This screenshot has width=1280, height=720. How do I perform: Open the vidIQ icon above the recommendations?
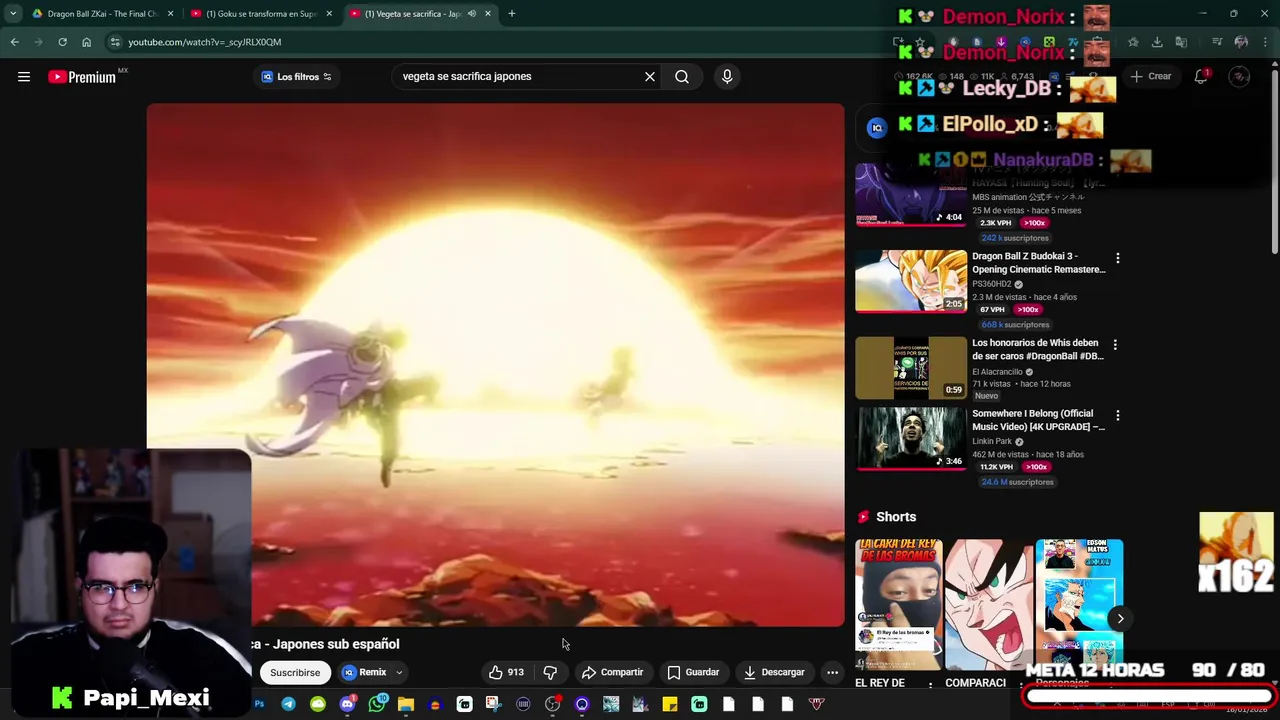pyautogui.click(x=876, y=127)
